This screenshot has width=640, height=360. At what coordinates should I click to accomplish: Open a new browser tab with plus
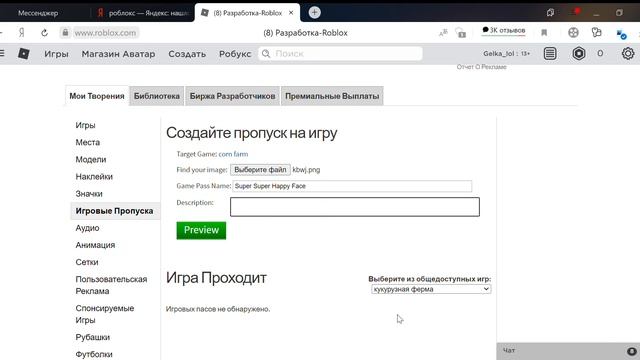pyautogui.click(x=314, y=13)
